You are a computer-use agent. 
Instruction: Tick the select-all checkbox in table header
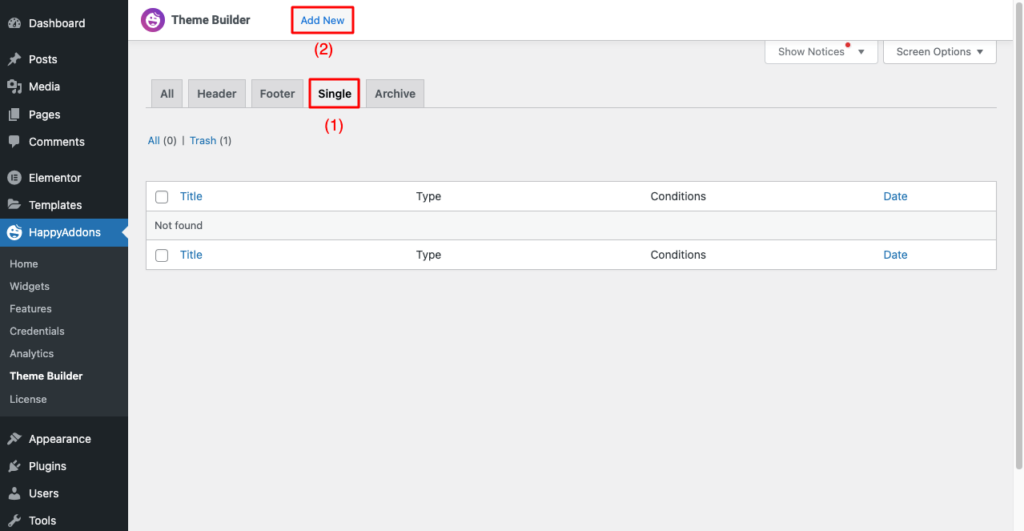click(161, 197)
